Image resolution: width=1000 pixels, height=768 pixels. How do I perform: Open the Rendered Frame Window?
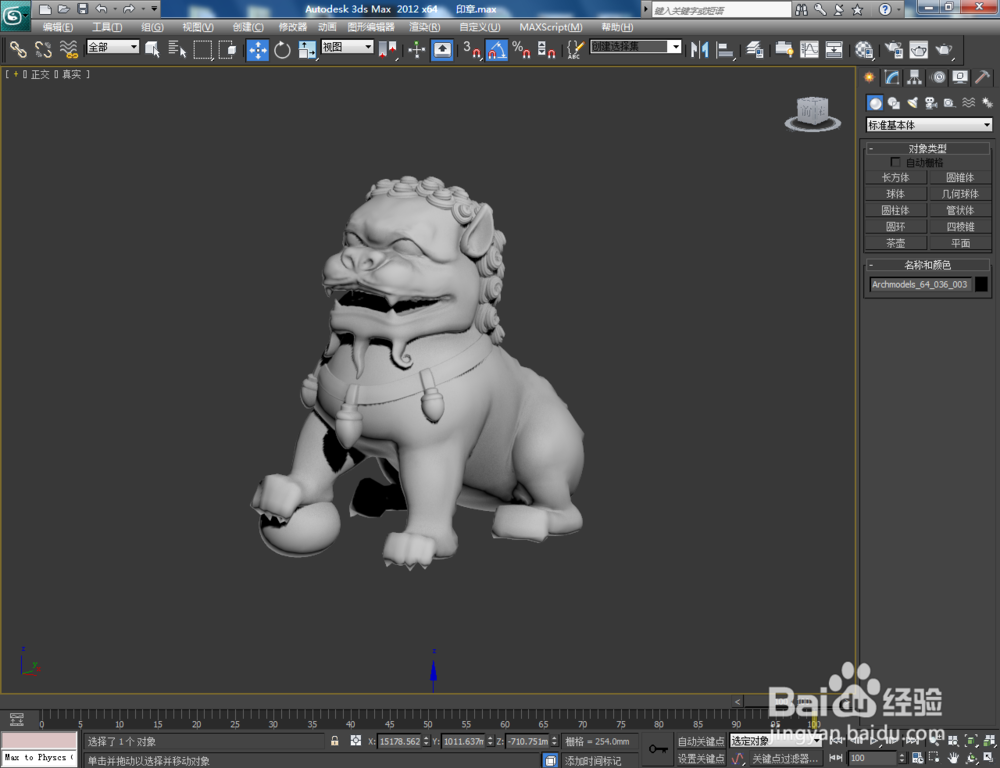pos(918,50)
